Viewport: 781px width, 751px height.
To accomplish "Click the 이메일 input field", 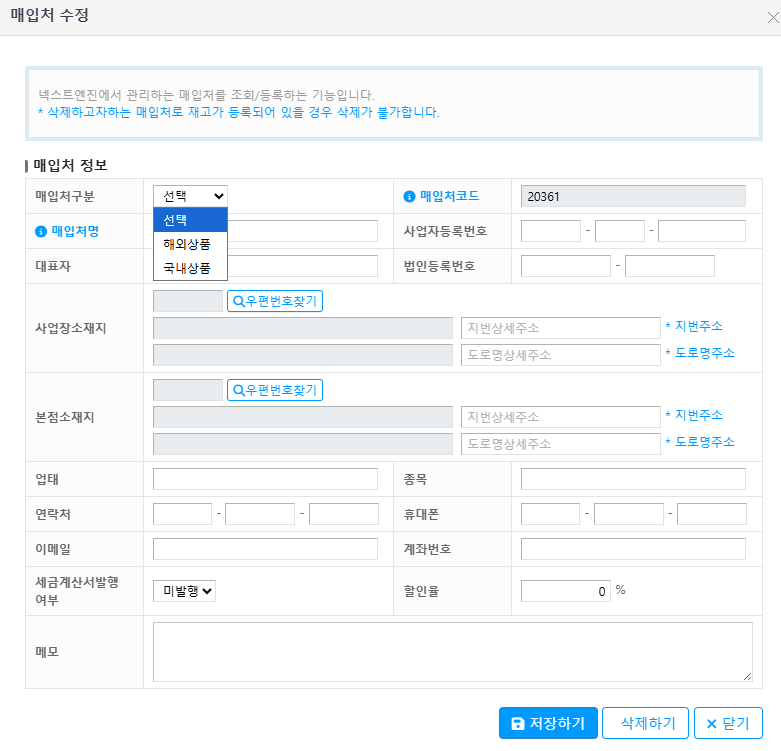I will point(265,549).
